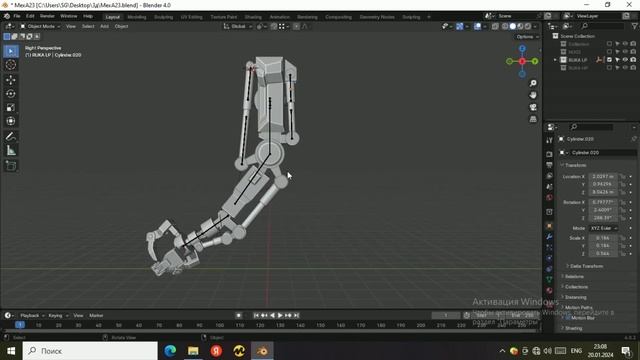Jump to timeline start frame
This screenshot has height=360, width=640.
(256, 316)
